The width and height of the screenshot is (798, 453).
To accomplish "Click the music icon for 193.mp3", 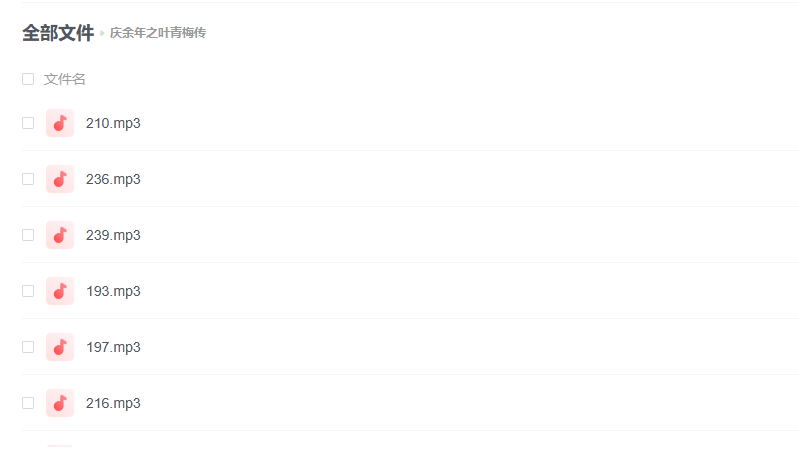I will click(60, 291).
